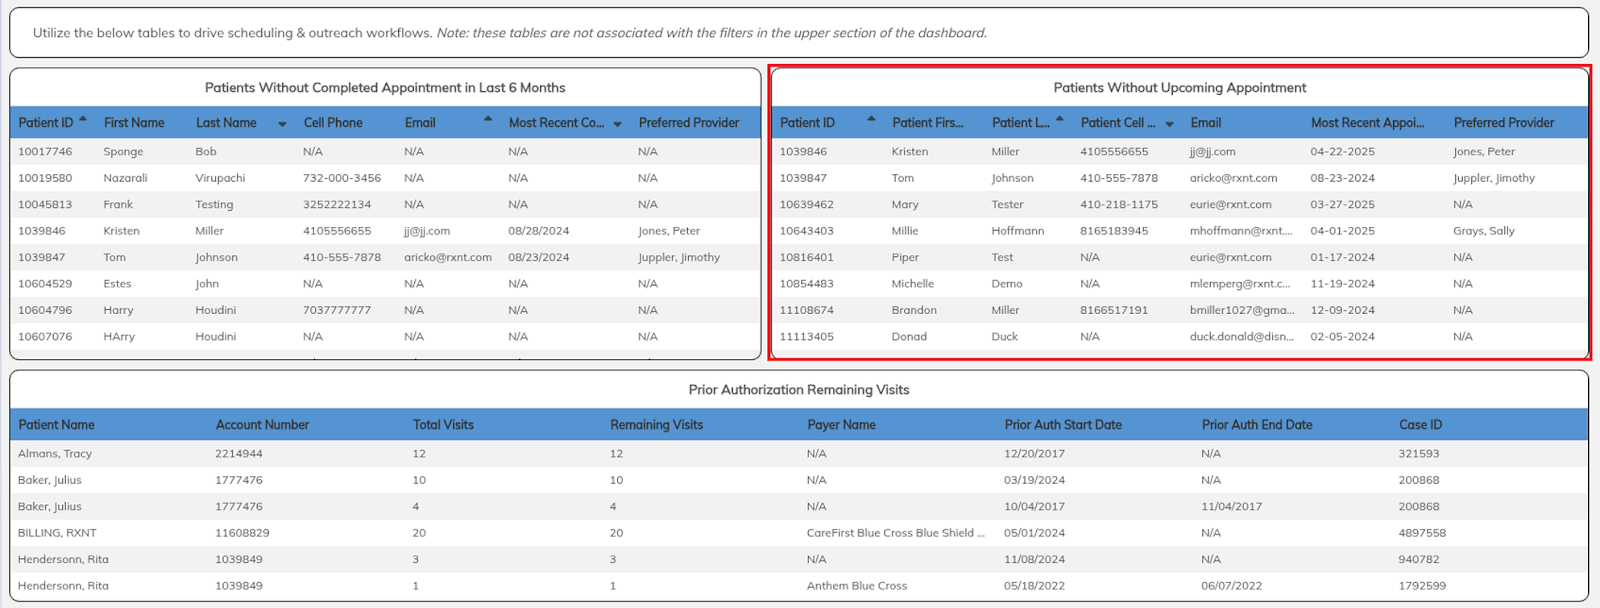Click date 04-22-2025 in Upcoming table

click(x=1342, y=152)
